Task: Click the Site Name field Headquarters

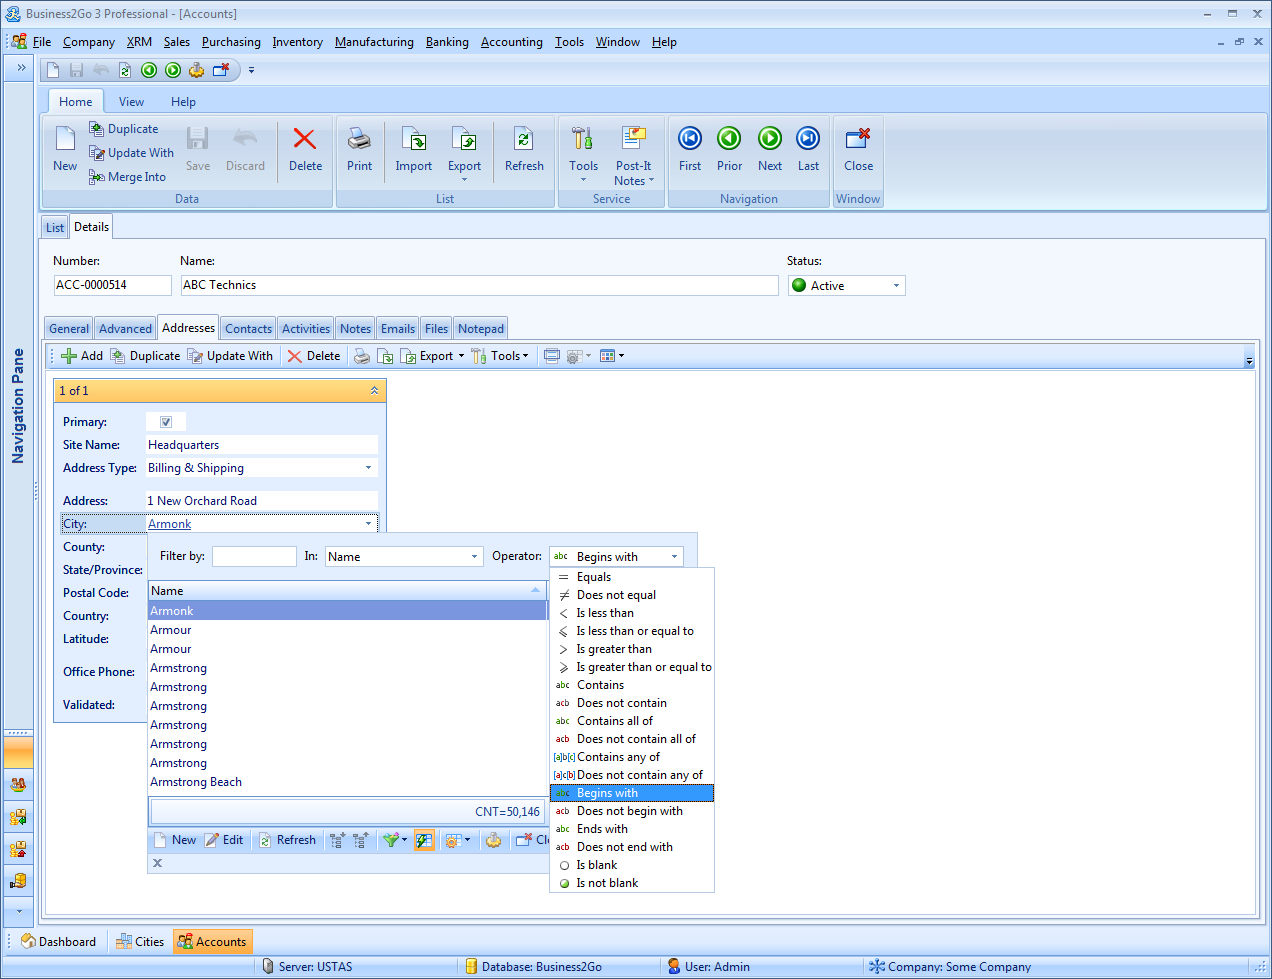Action: coord(262,445)
